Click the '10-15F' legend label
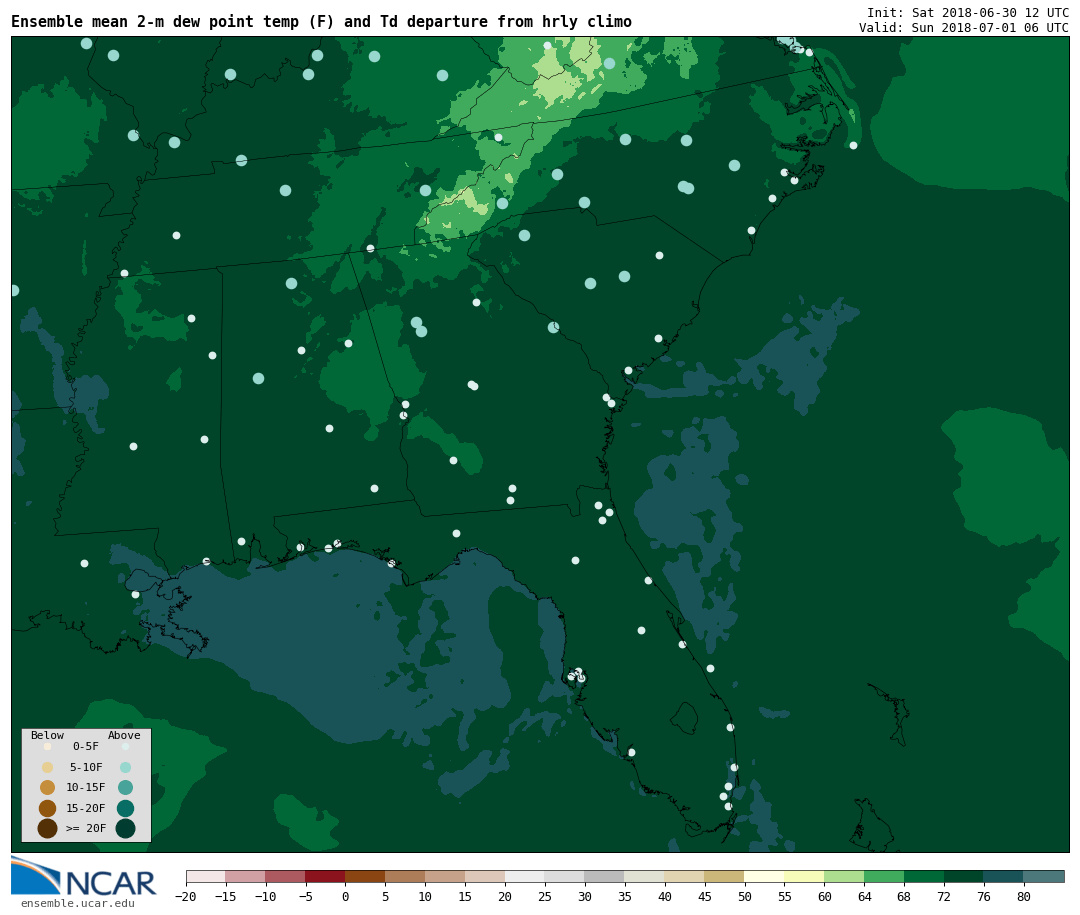 pyautogui.click(x=86, y=788)
